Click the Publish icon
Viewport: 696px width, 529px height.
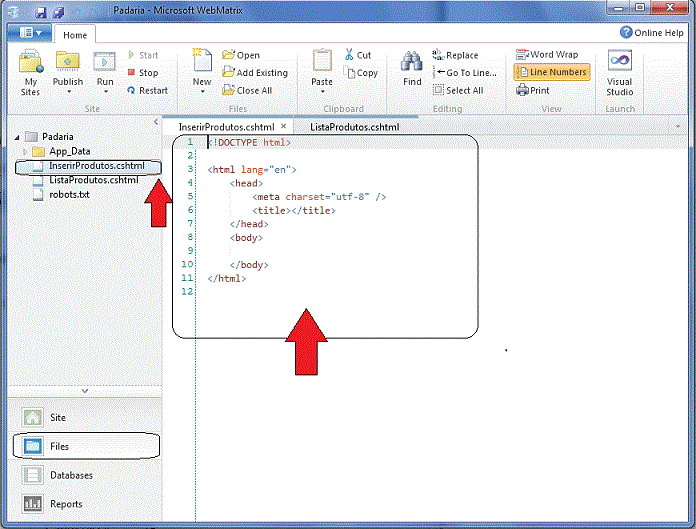click(x=67, y=62)
